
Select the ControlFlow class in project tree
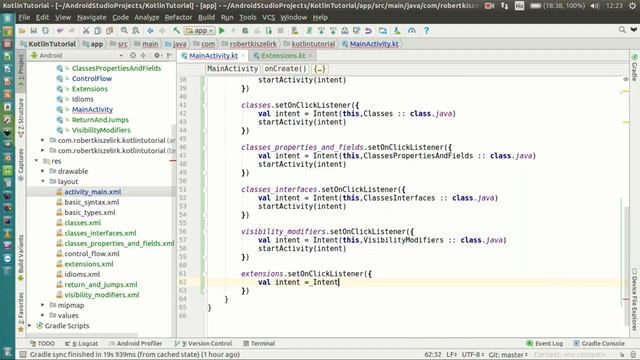(92, 78)
